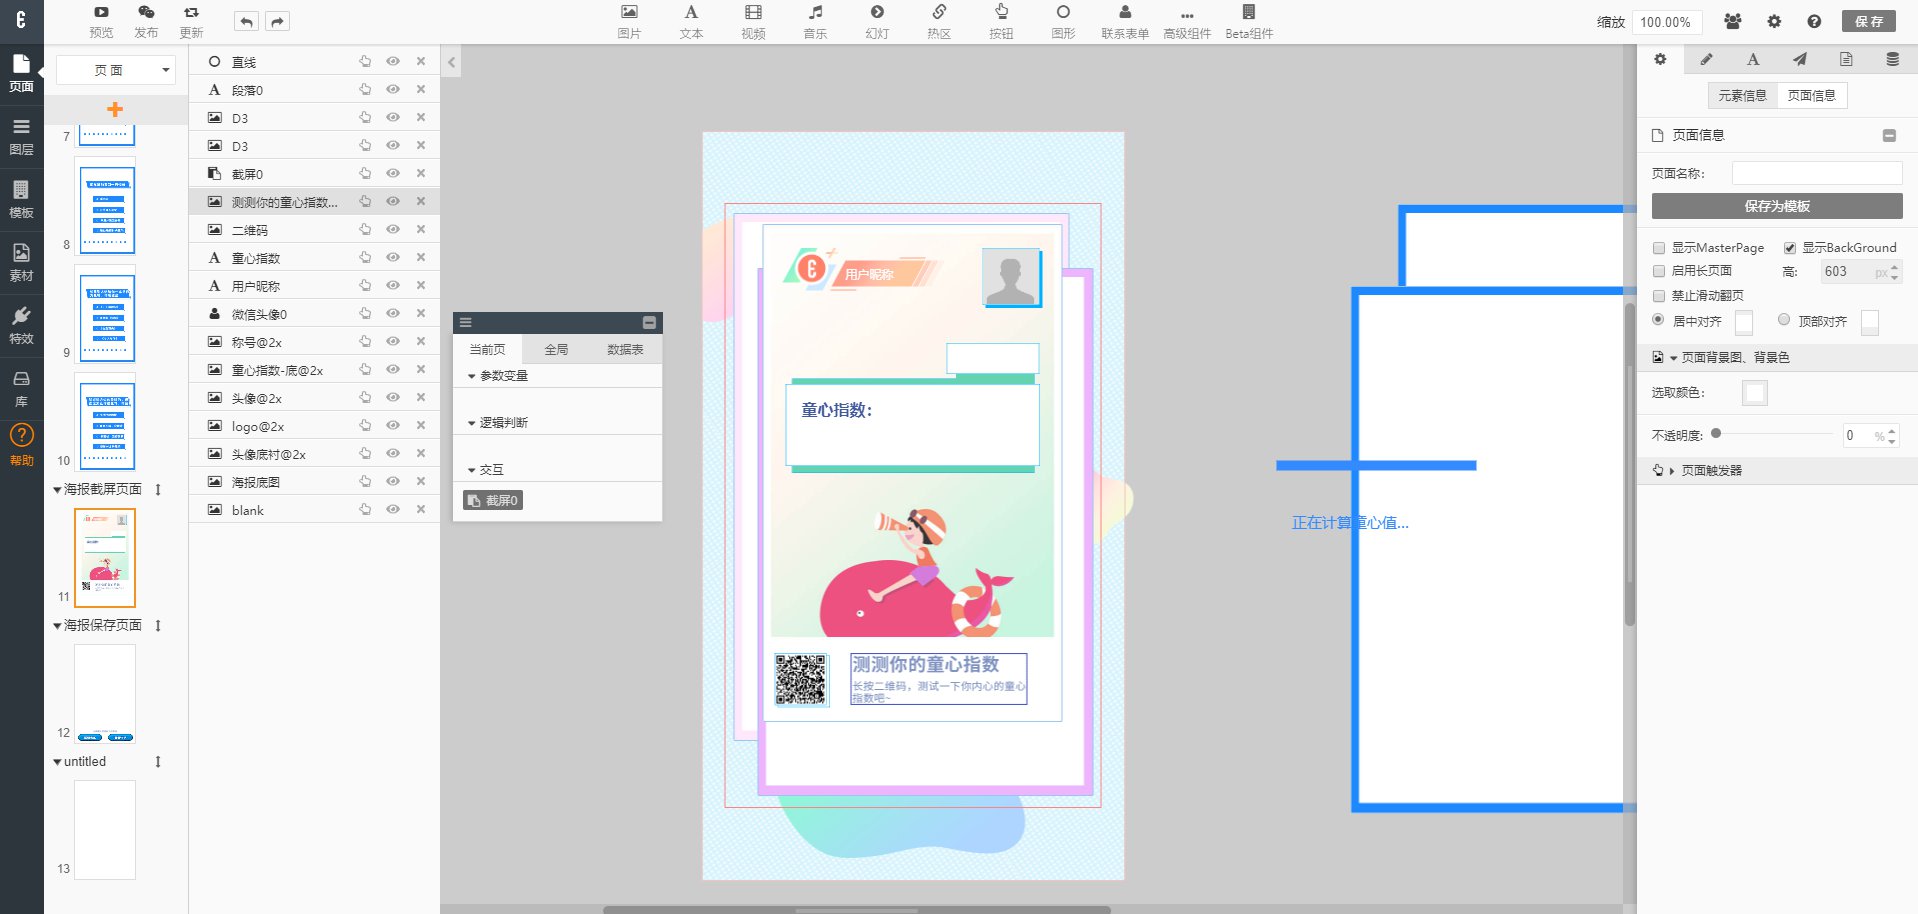
Task: Open the 选取颜色 color swatch
Action: pyautogui.click(x=1755, y=393)
